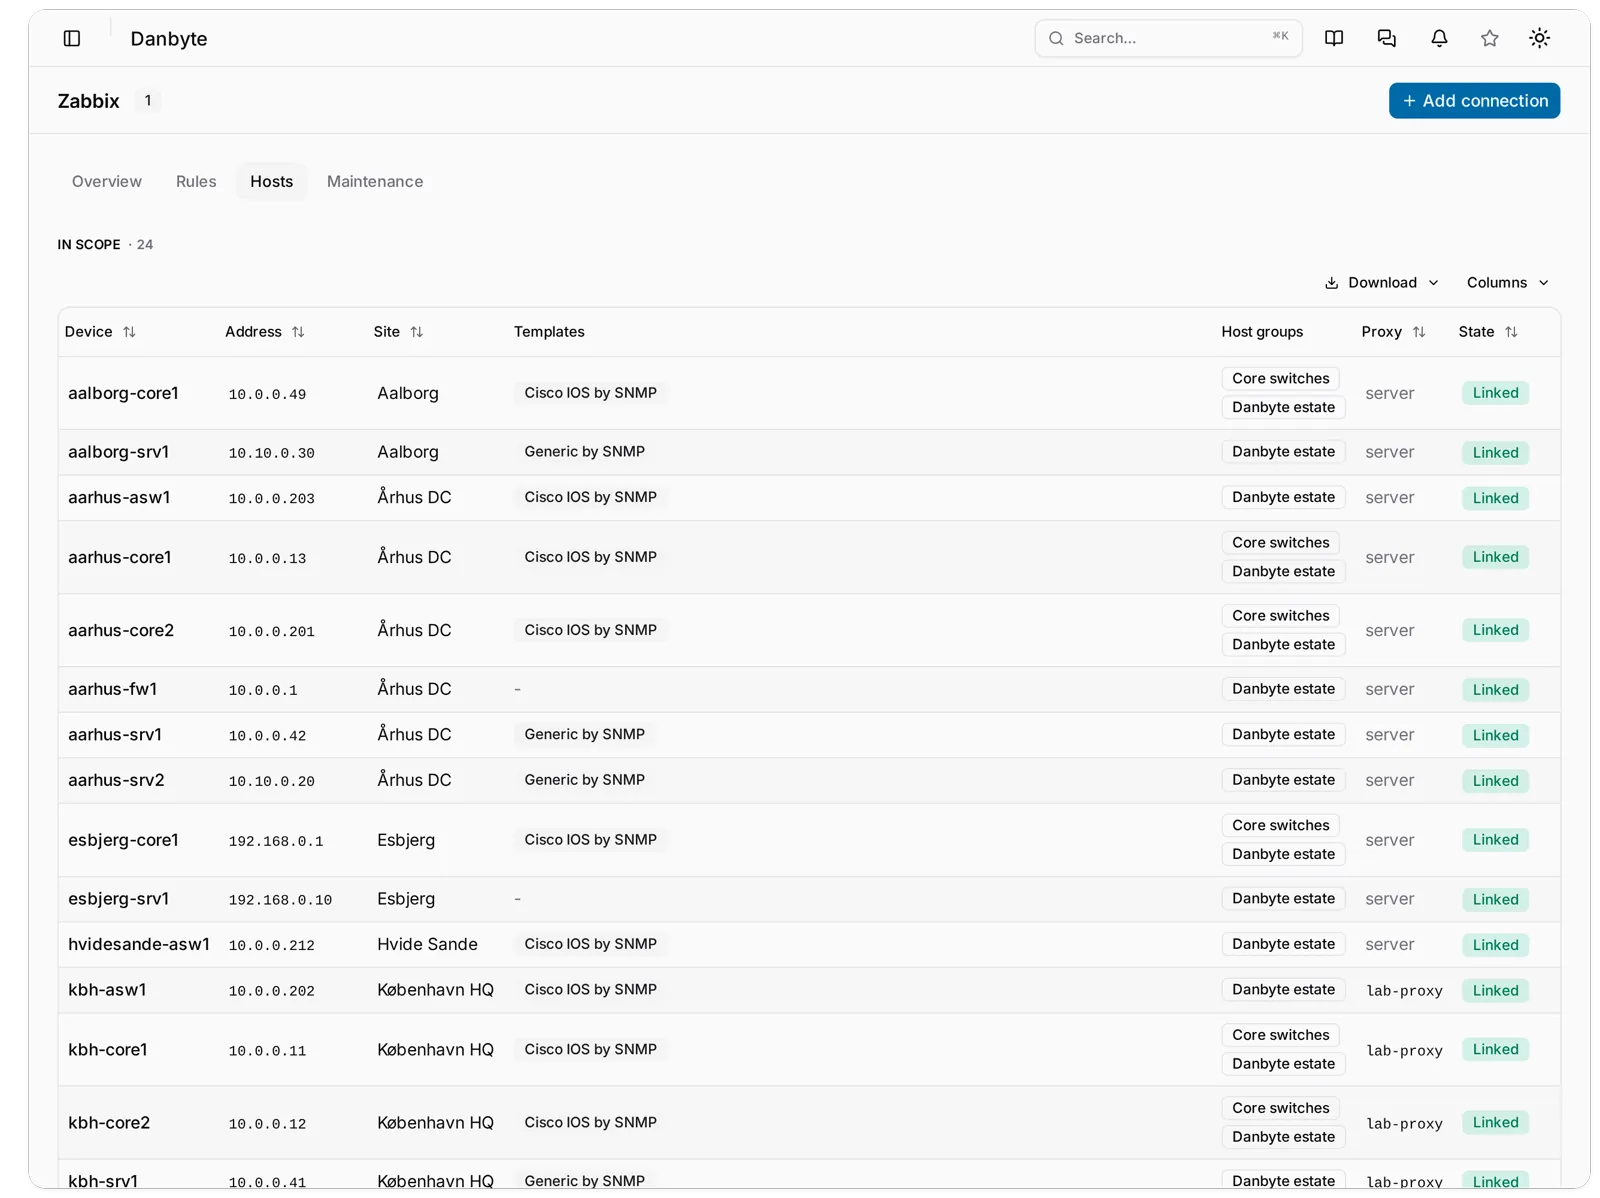This screenshot has width=1600, height=1198.
Task: Open device hvidesande-asw1
Action: (139, 944)
